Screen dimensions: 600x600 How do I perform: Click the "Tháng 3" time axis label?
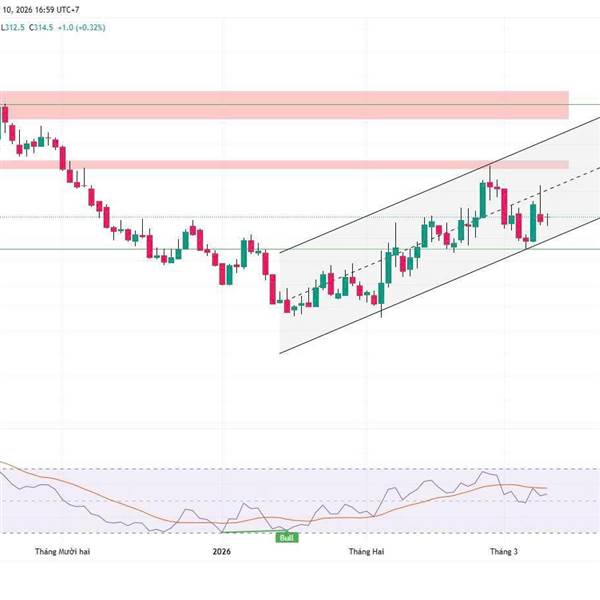504,551
